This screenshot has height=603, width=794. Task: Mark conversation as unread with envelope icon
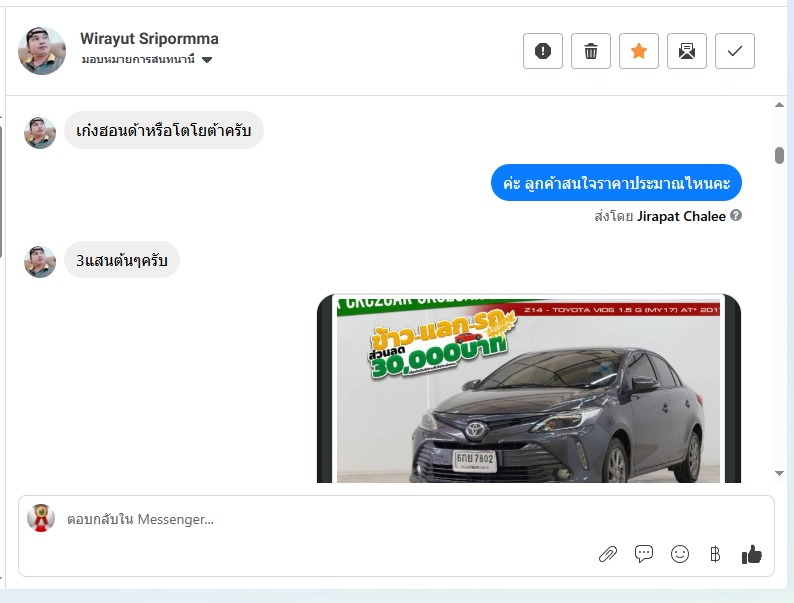tap(687, 51)
